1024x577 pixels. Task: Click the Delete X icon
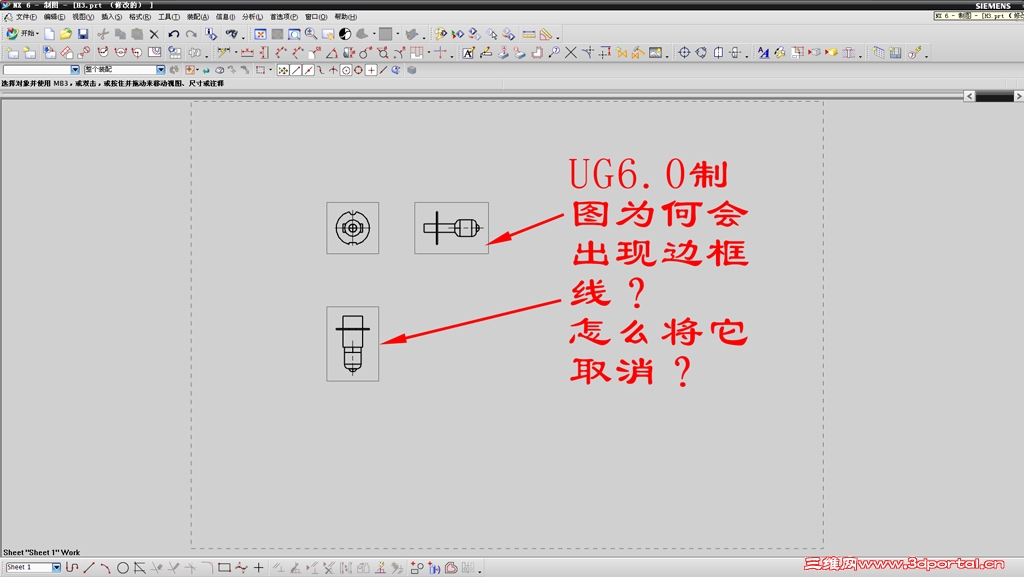coord(154,34)
